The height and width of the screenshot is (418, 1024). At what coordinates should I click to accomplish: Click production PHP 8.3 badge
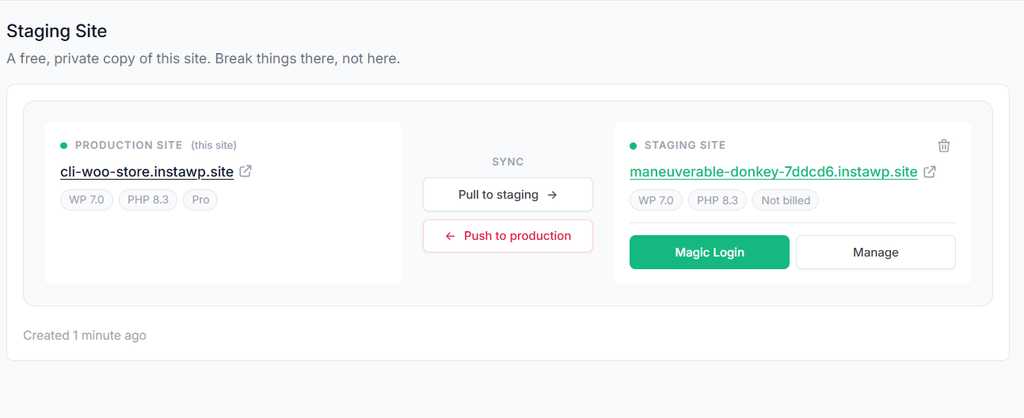[148, 200]
